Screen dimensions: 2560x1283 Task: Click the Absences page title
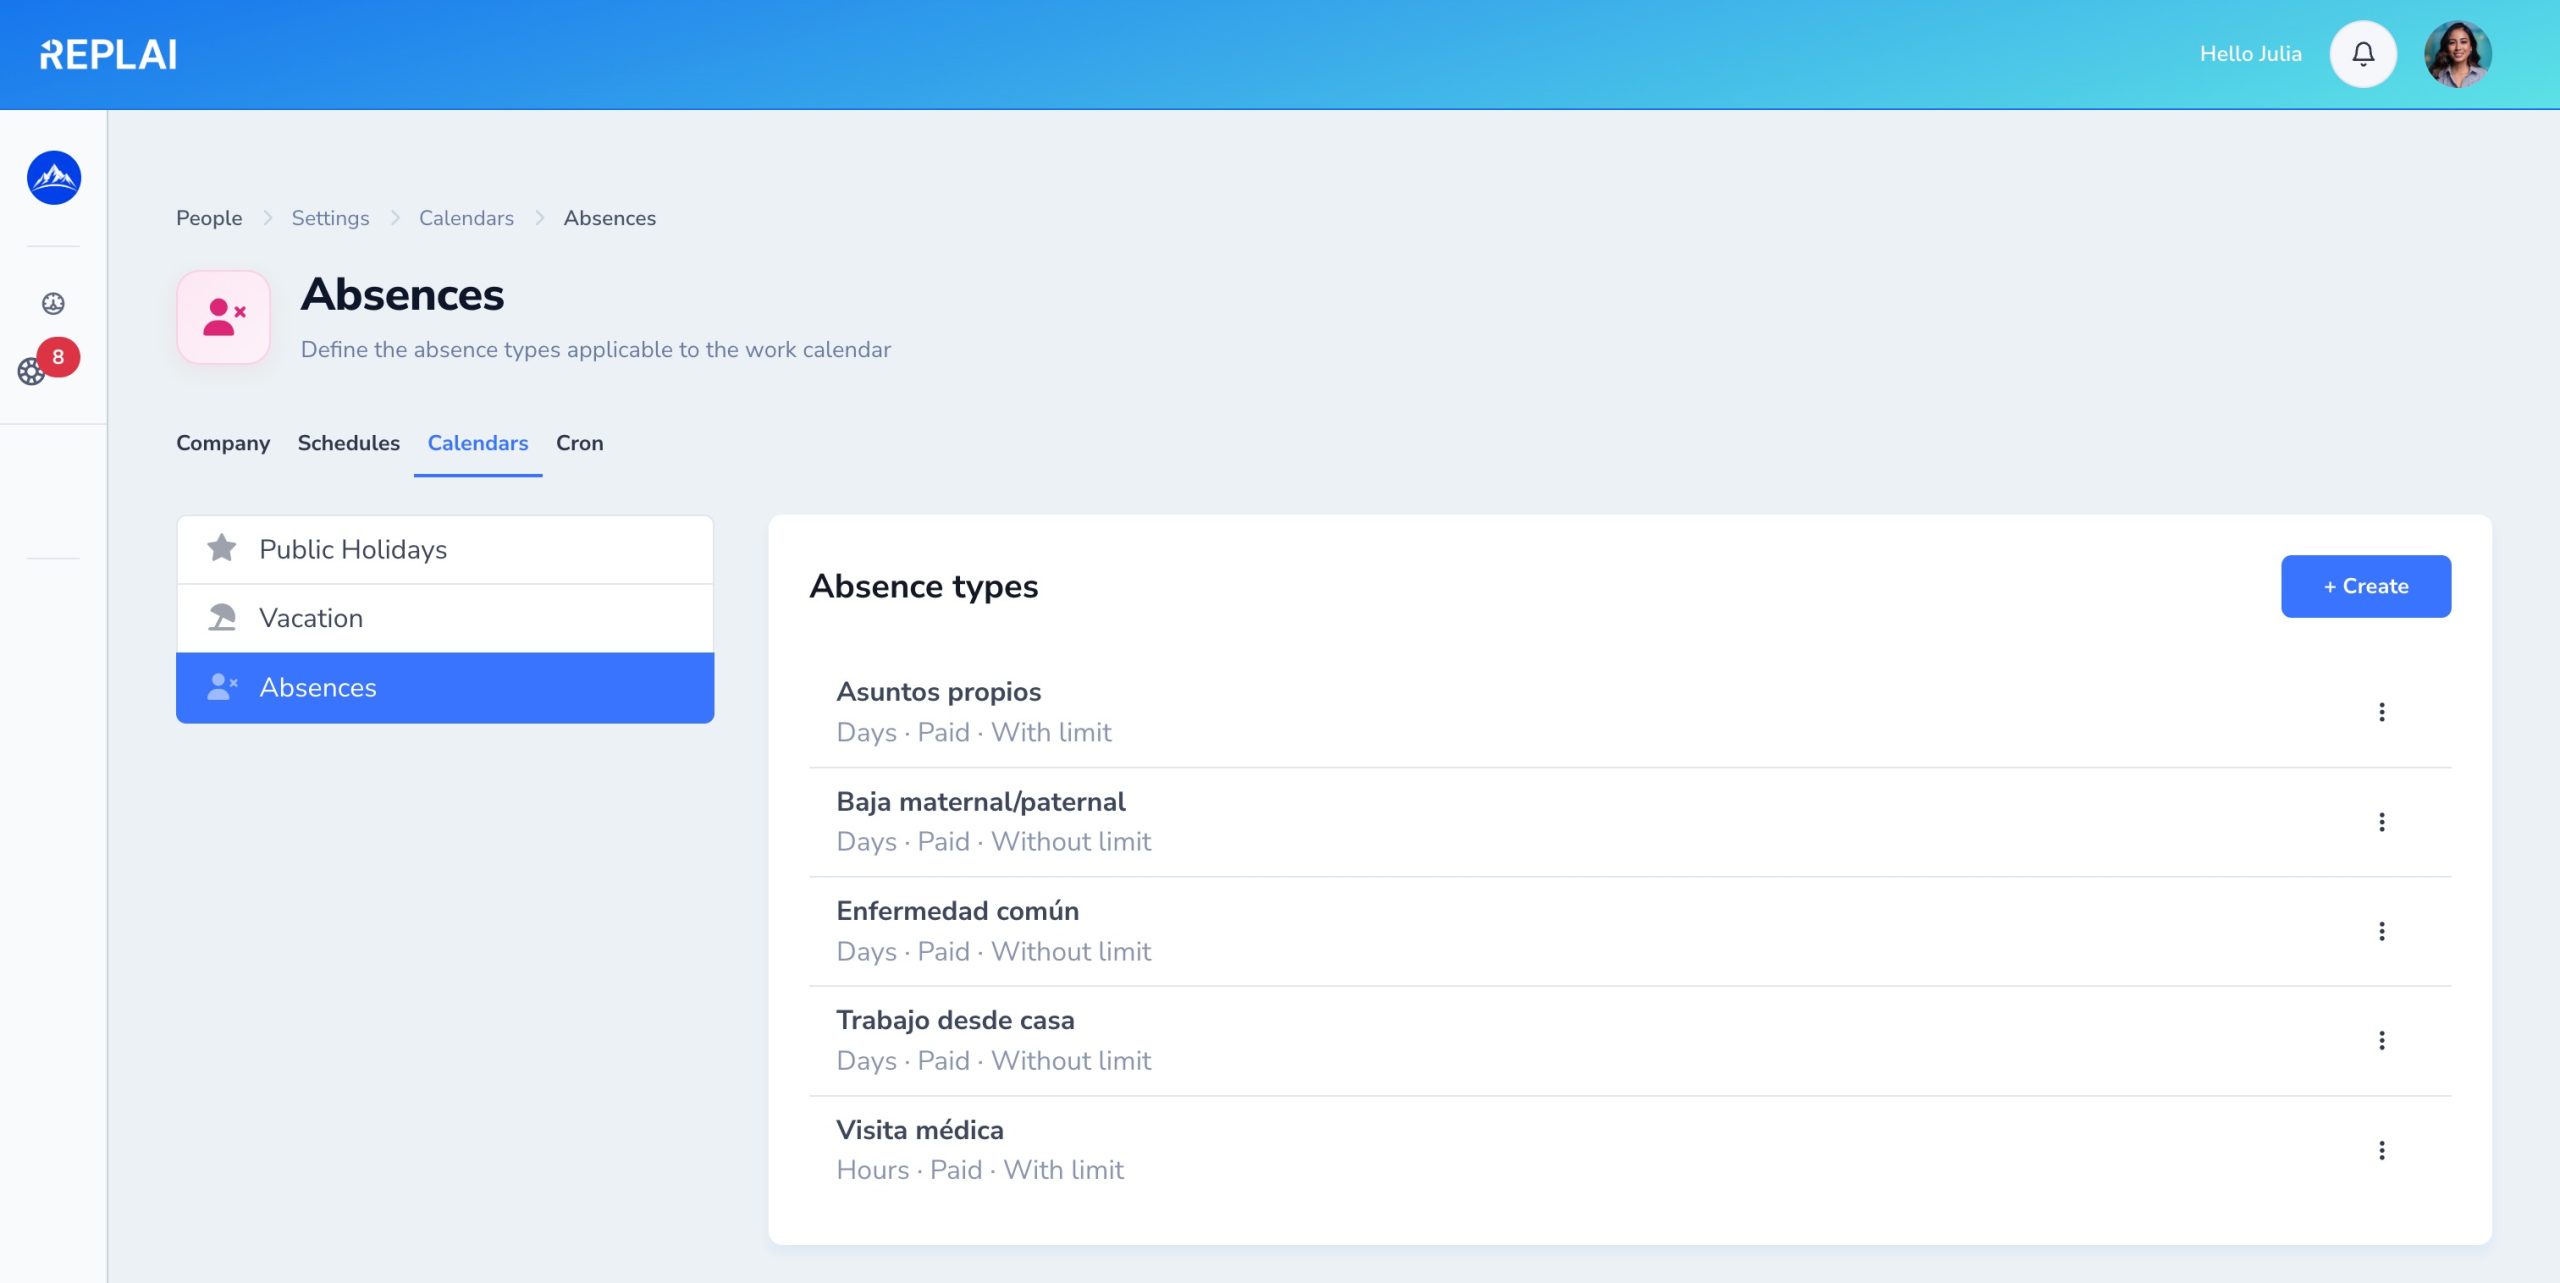pyautogui.click(x=402, y=295)
